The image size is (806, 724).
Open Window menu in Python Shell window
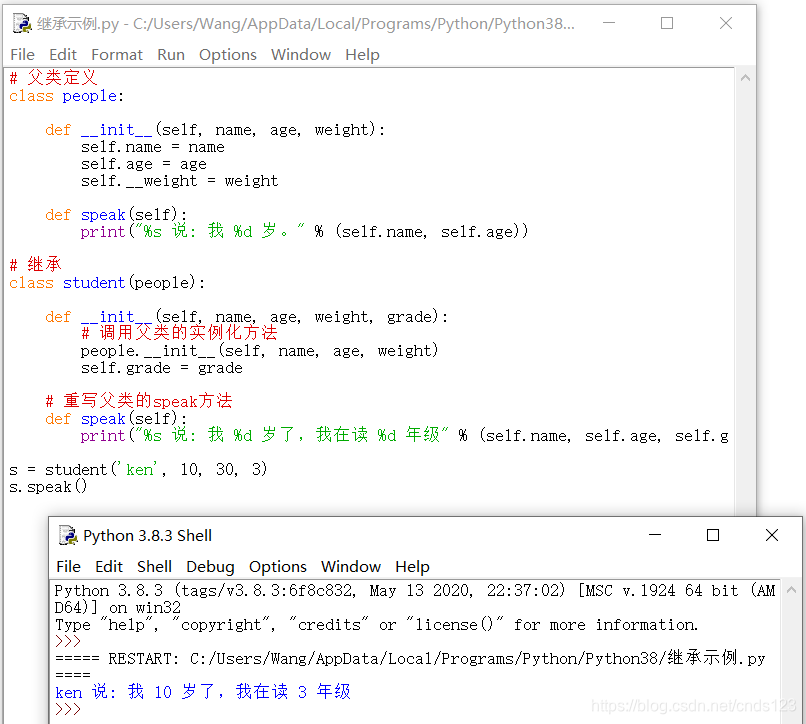click(351, 566)
